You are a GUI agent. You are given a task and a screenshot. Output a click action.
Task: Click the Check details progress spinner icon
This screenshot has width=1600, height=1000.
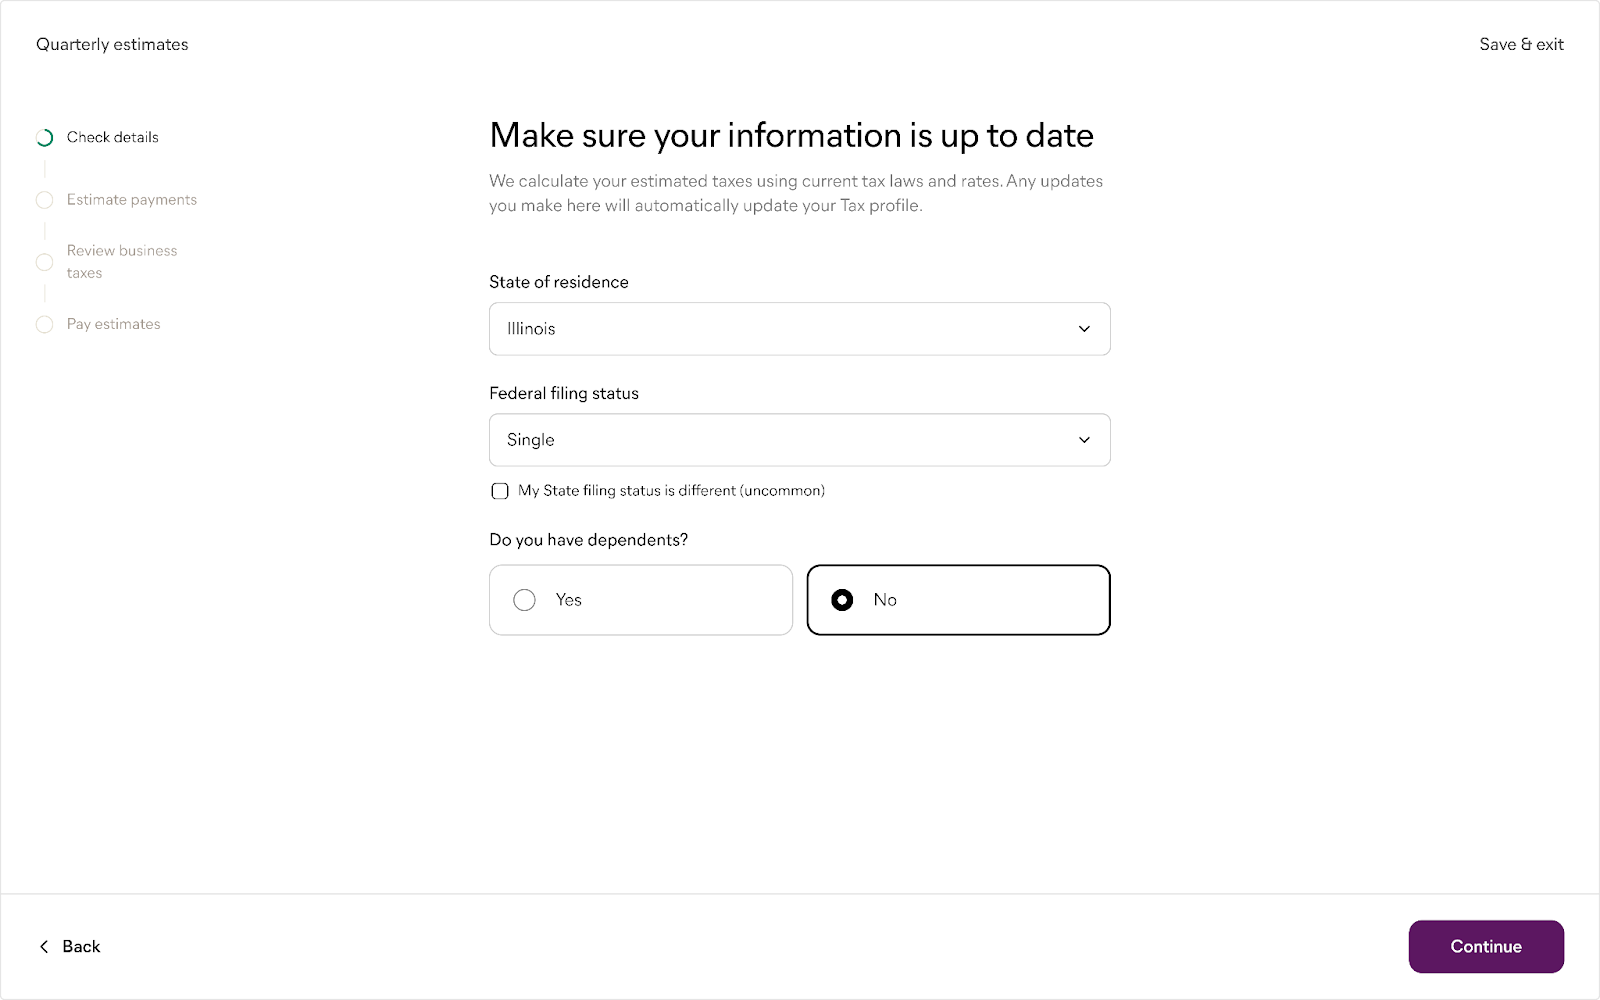tap(44, 138)
